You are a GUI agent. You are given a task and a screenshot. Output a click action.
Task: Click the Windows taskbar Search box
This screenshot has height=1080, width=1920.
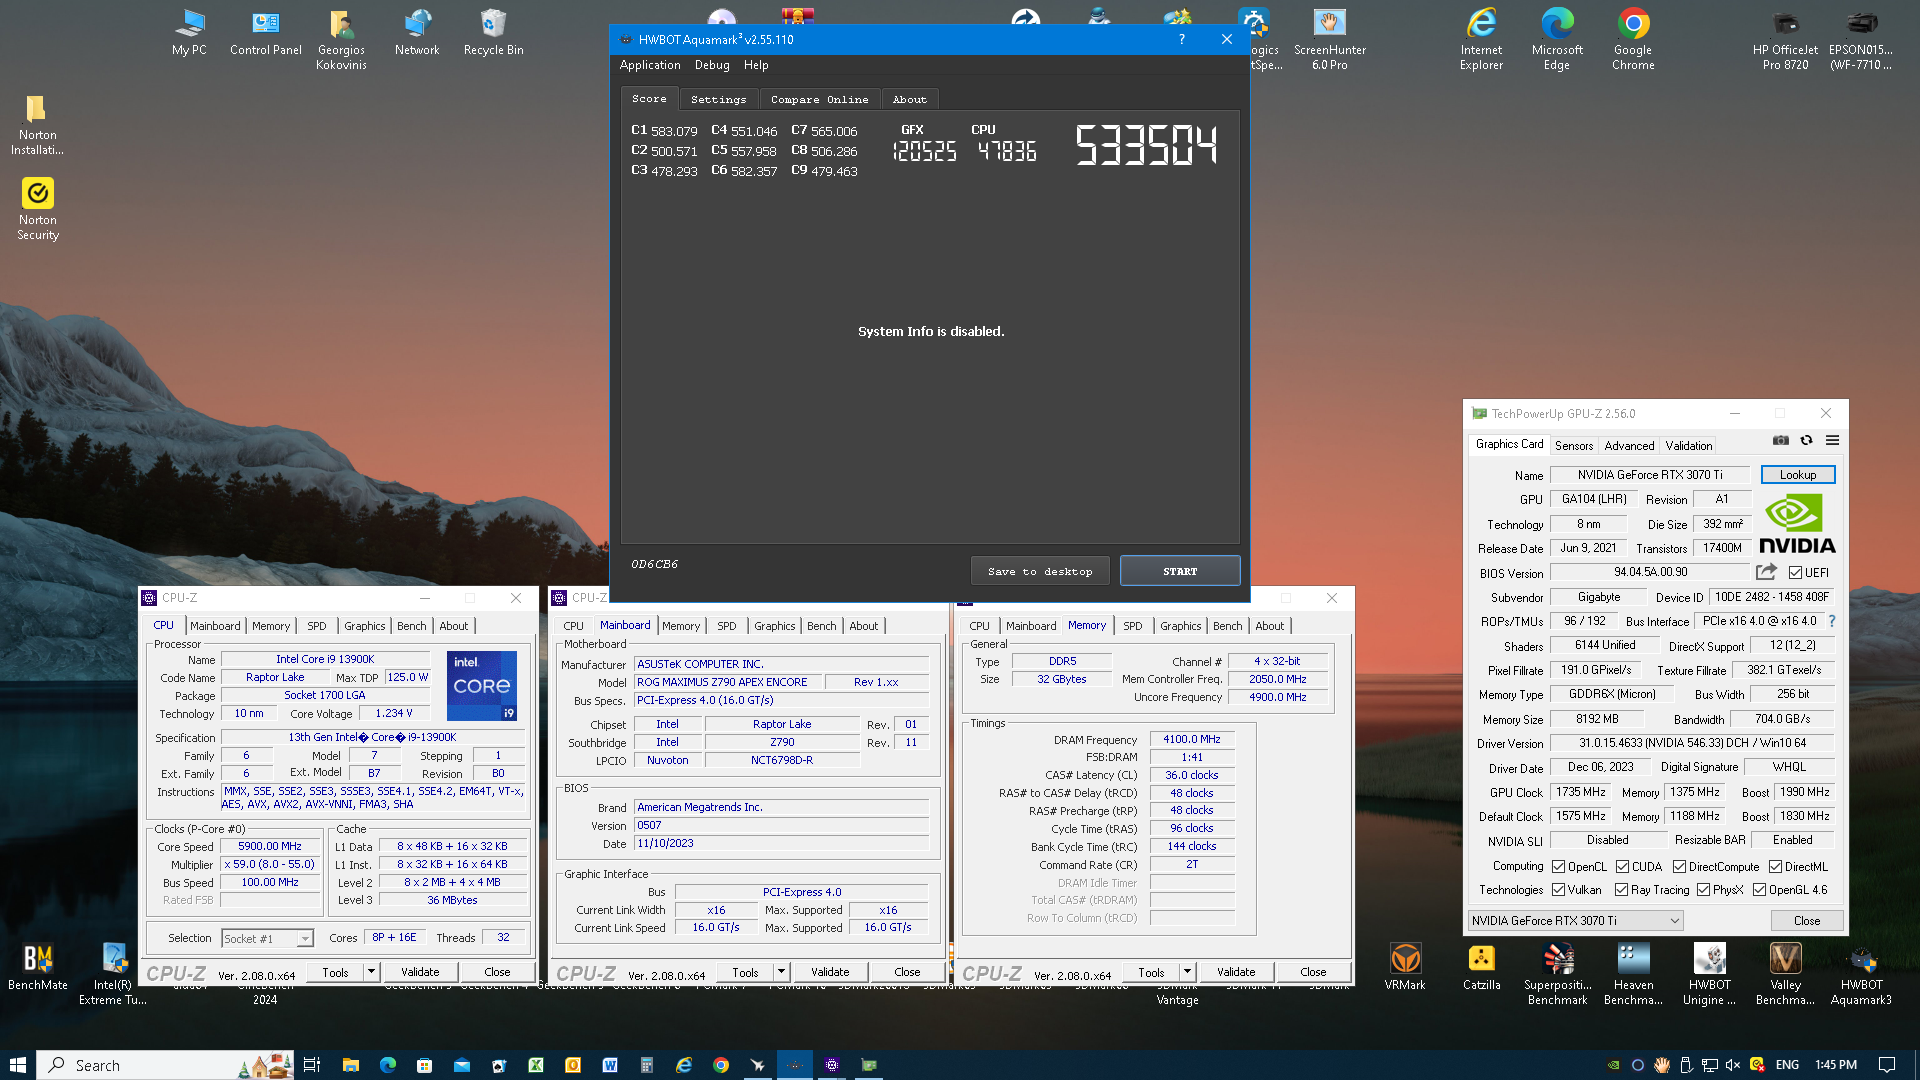pos(166,1065)
